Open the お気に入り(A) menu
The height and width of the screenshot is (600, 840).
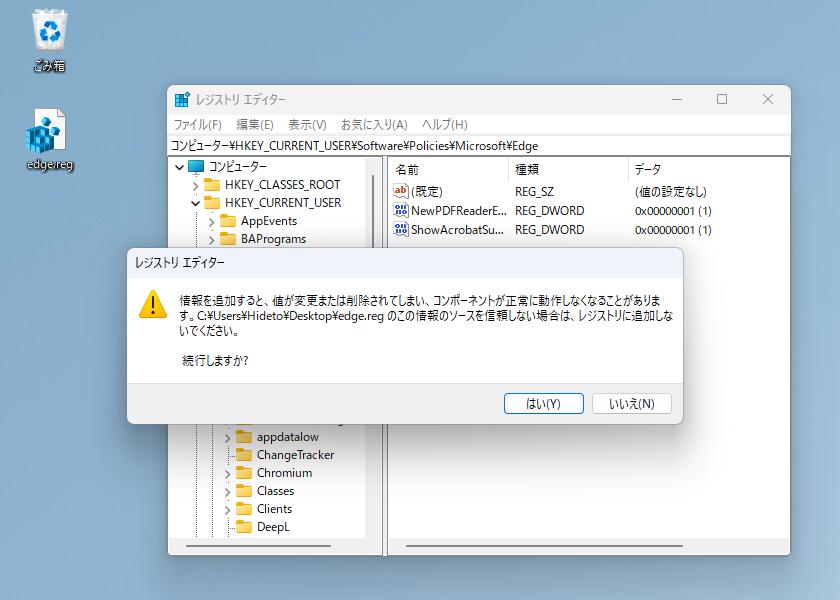(374, 125)
